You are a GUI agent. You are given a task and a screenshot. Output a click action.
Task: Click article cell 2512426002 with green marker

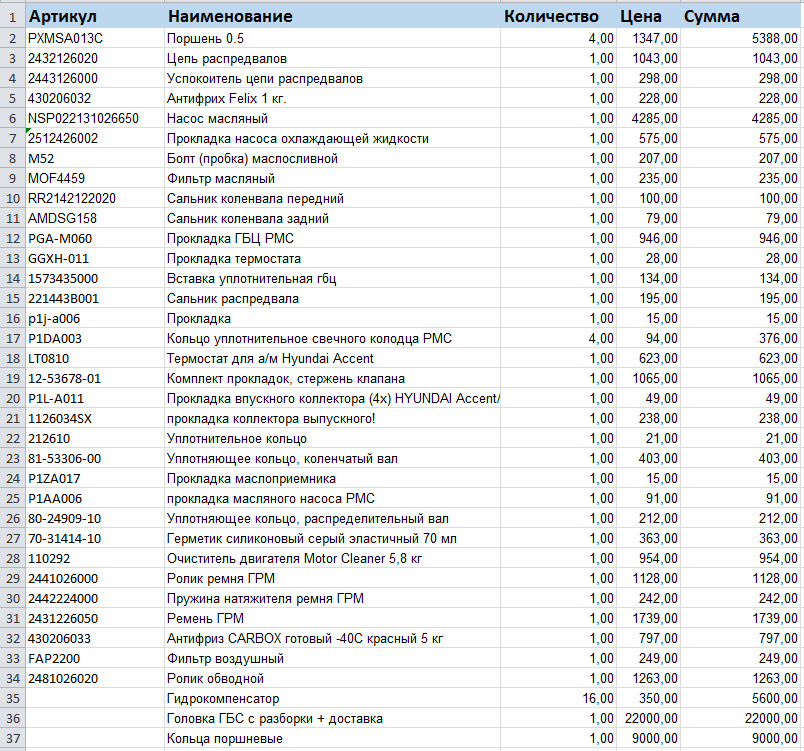[x=95, y=138]
